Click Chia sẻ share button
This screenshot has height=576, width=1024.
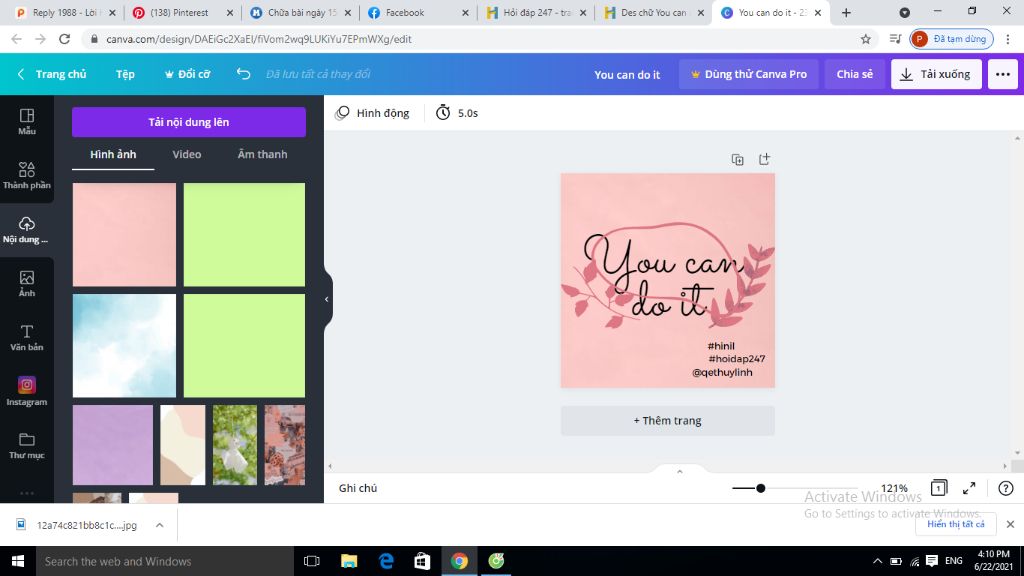coord(854,74)
